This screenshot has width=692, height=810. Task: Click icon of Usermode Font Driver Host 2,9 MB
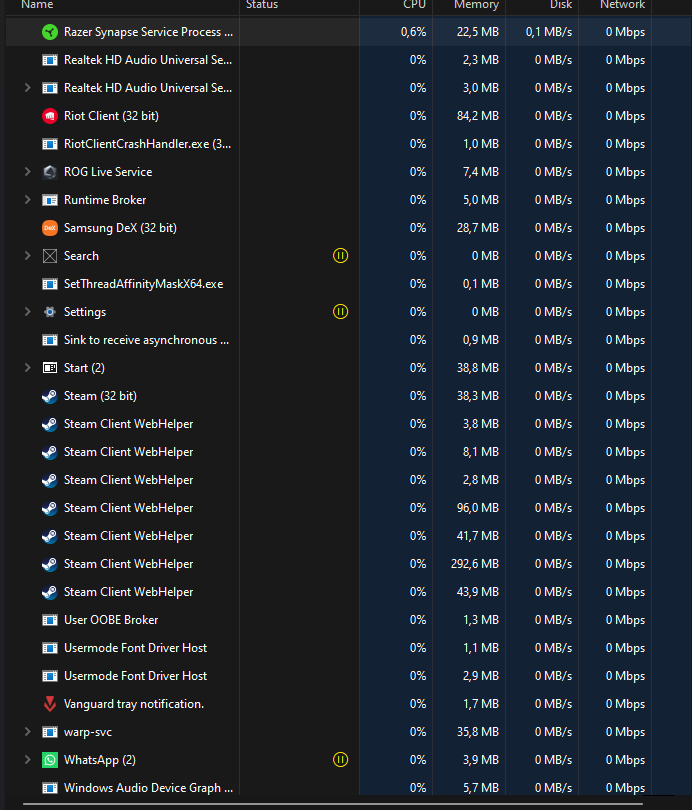tap(50, 676)
